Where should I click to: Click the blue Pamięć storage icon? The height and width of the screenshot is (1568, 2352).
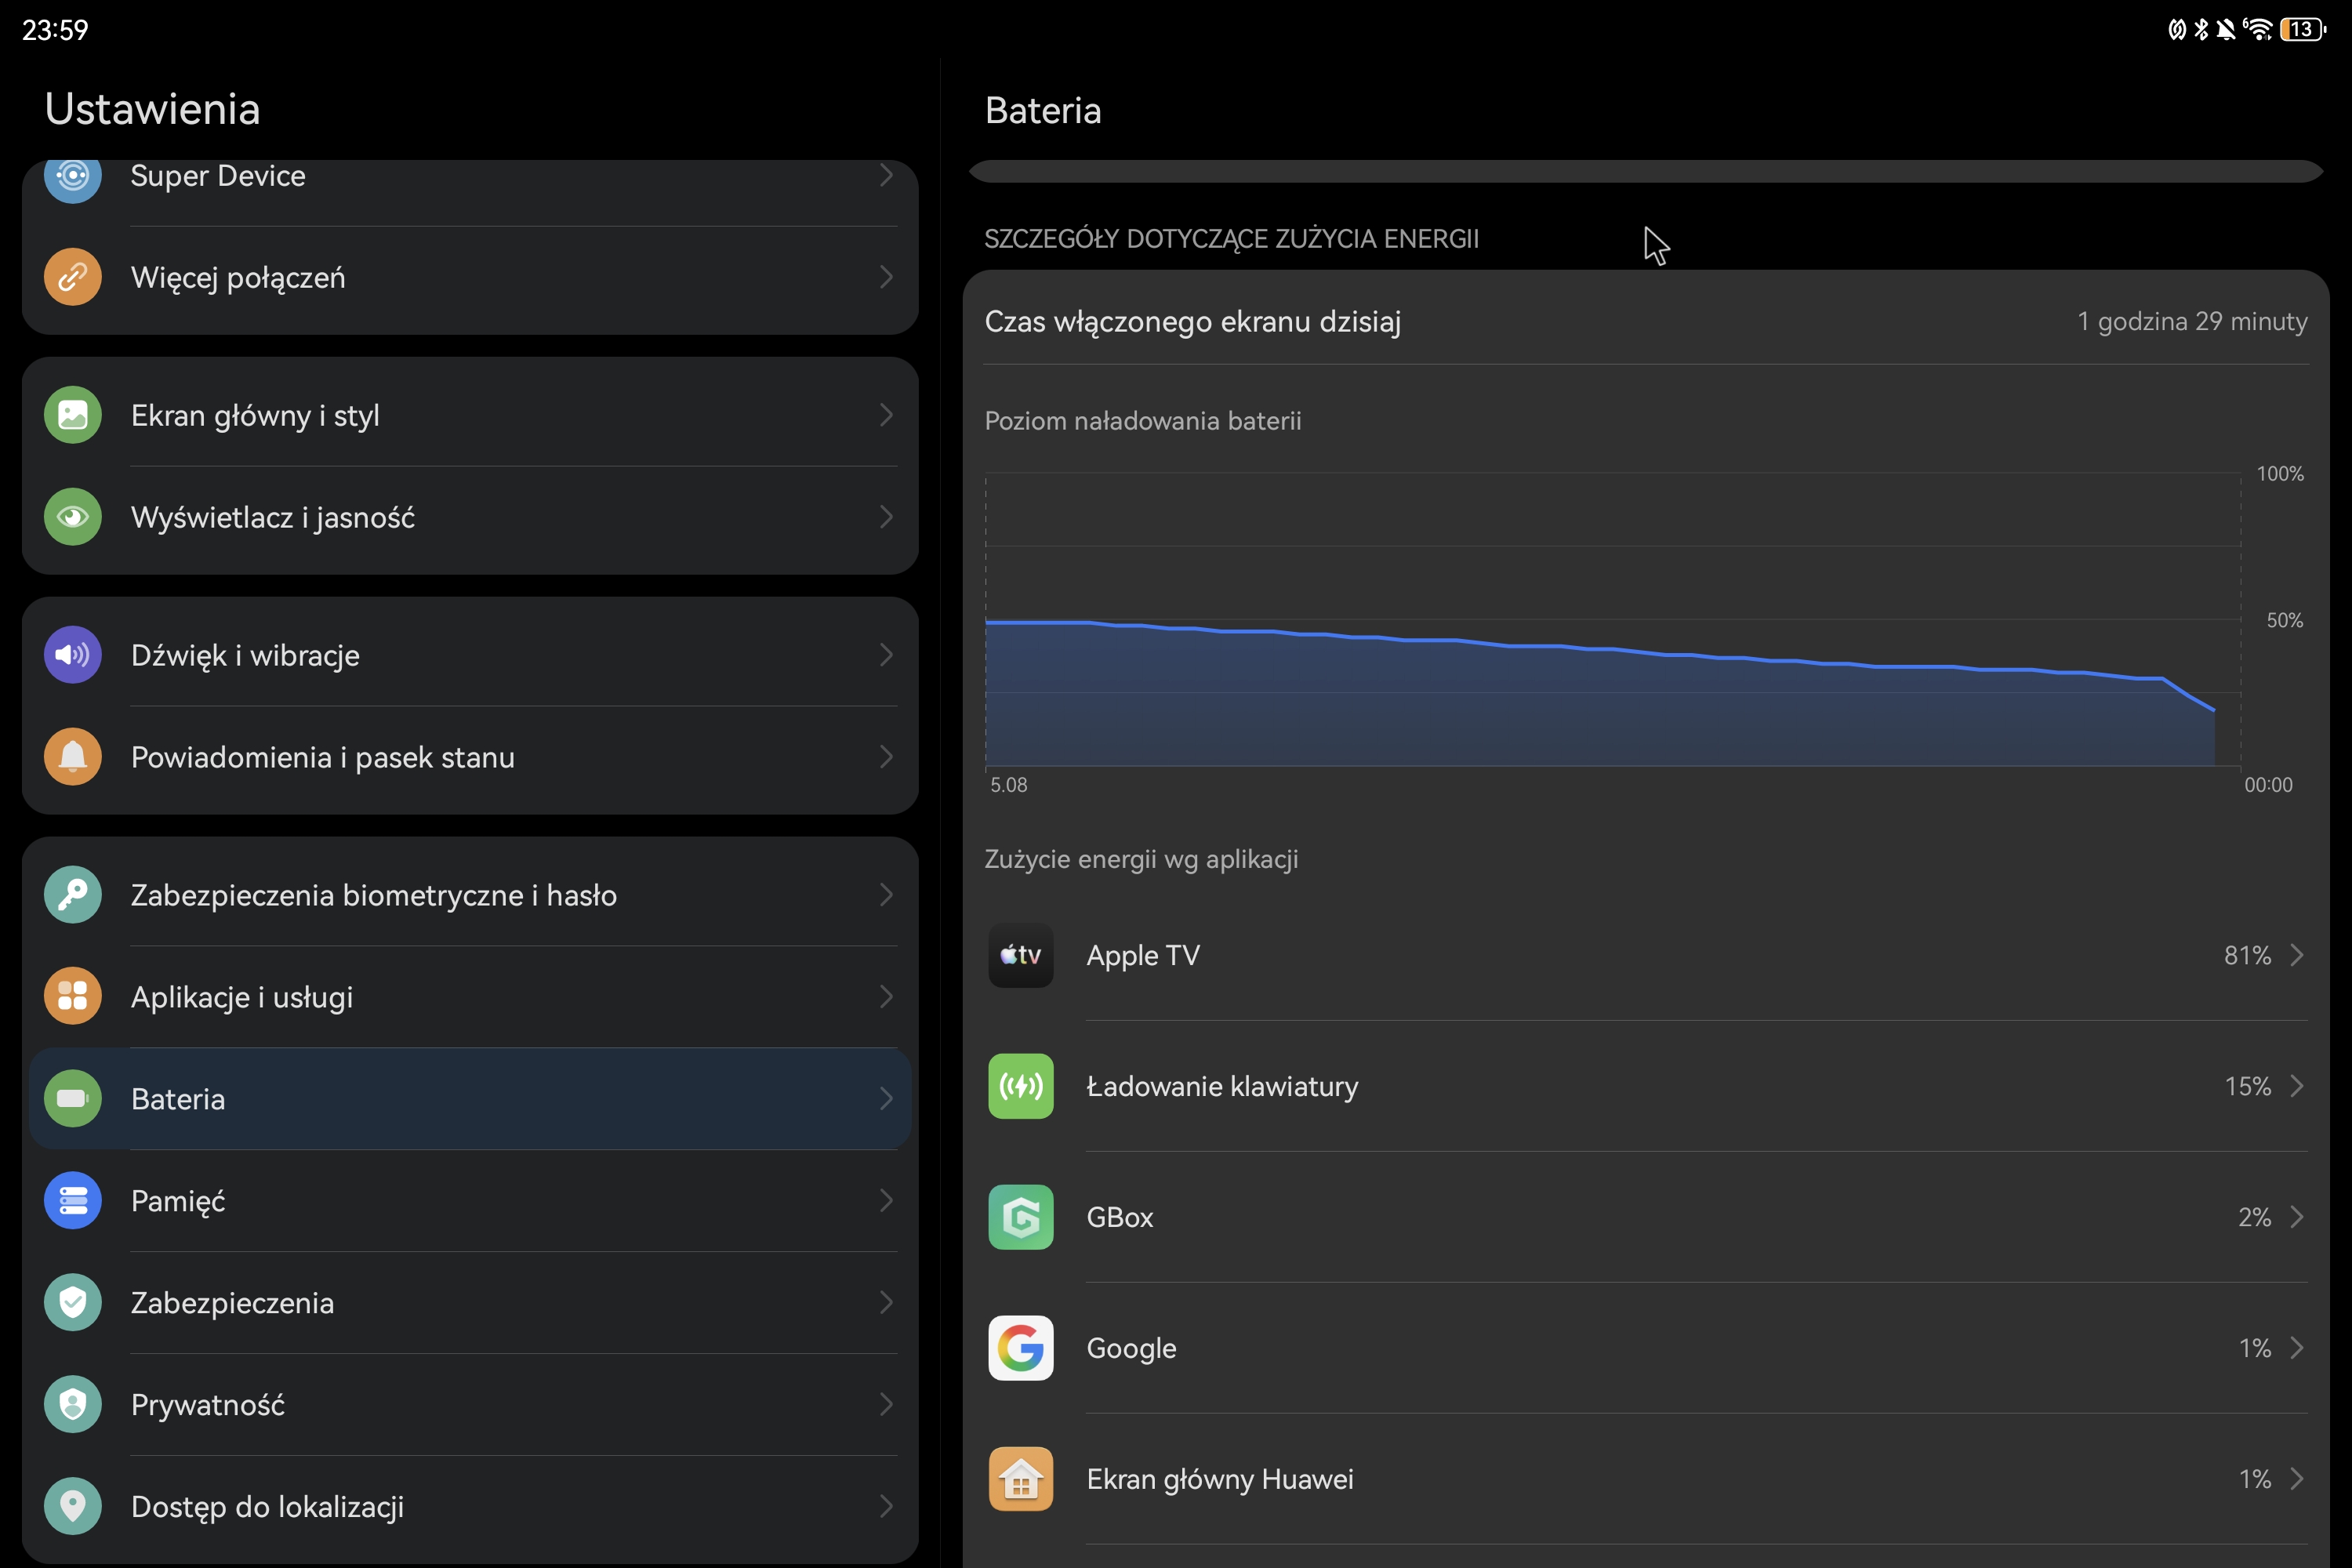[72, 1201]
